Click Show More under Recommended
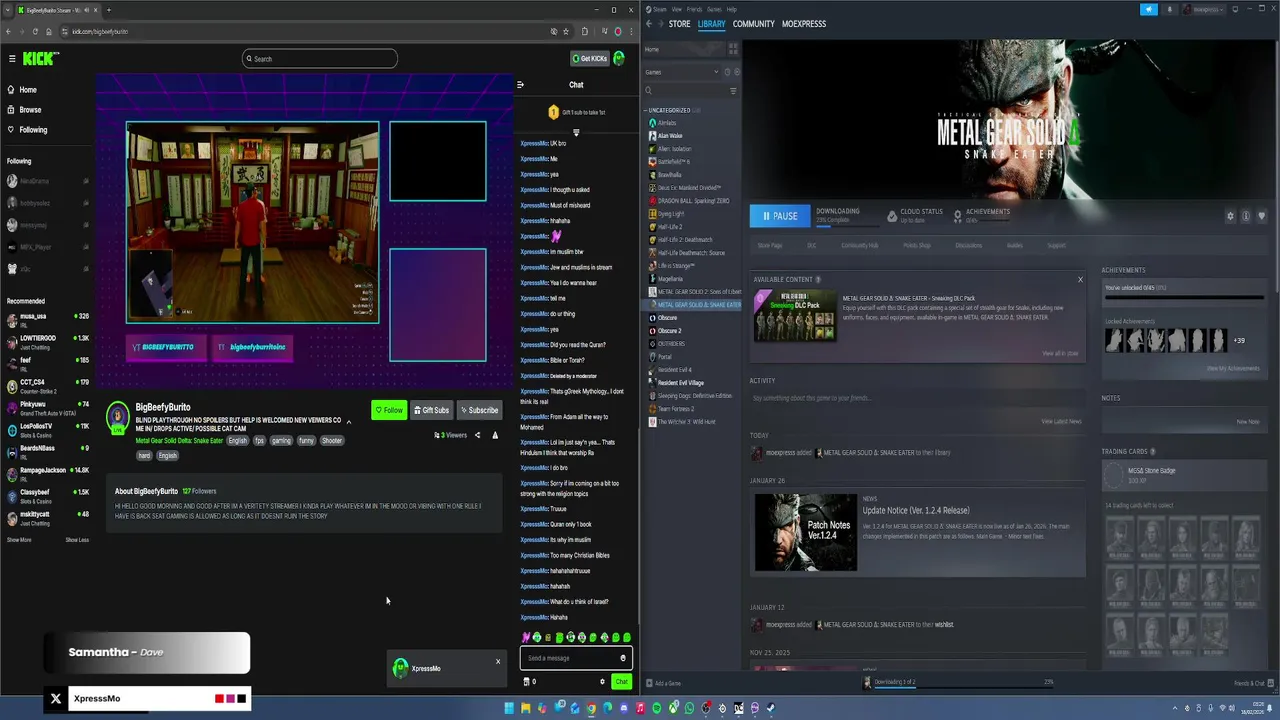 point(19,540)
